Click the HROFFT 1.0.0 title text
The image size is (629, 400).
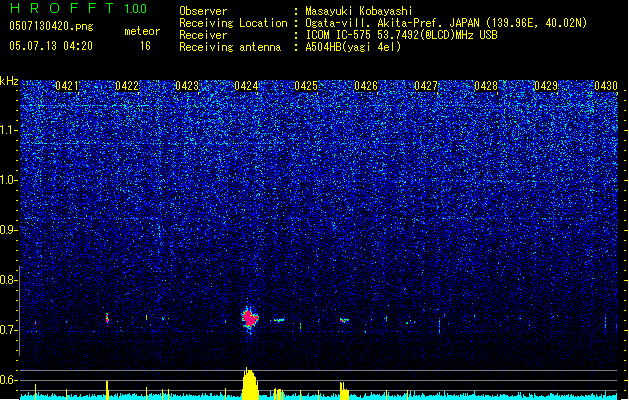coord(78,8)
